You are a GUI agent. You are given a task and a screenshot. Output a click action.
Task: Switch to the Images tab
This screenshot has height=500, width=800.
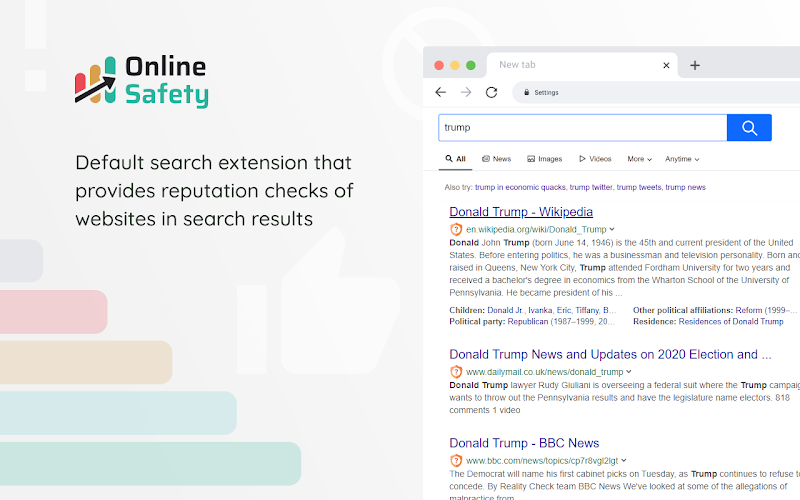point(544,159)
